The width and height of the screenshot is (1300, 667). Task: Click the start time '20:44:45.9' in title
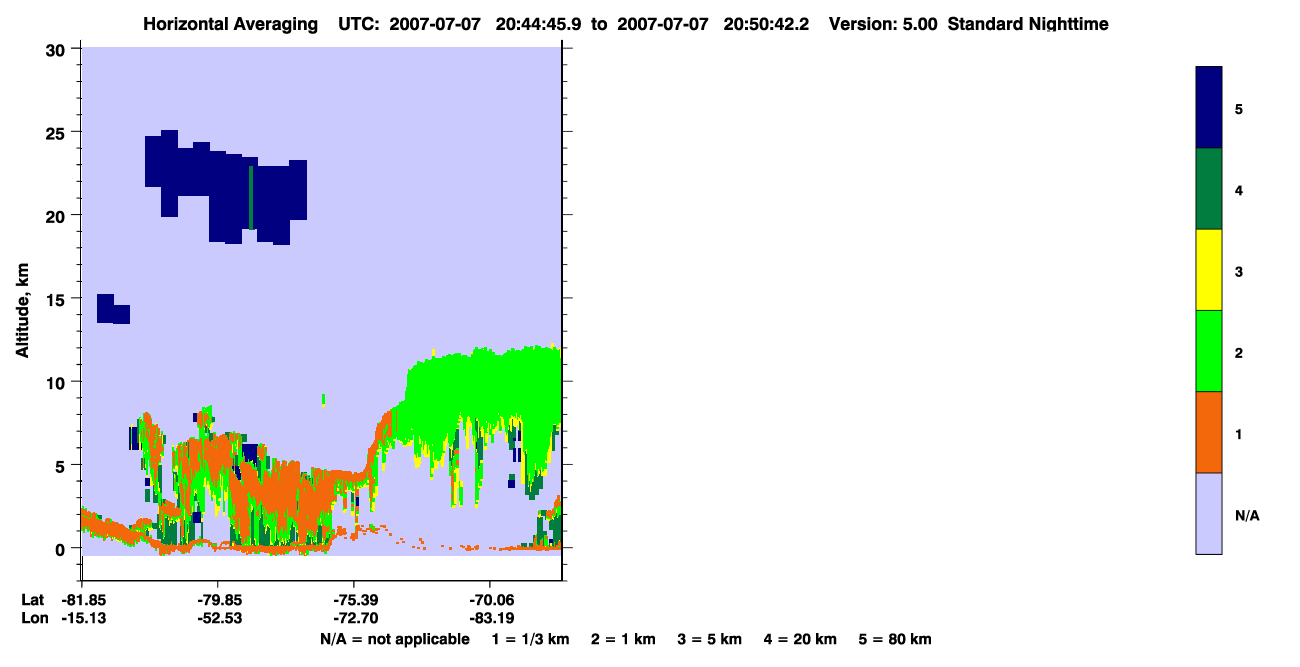tap(537, 24)
